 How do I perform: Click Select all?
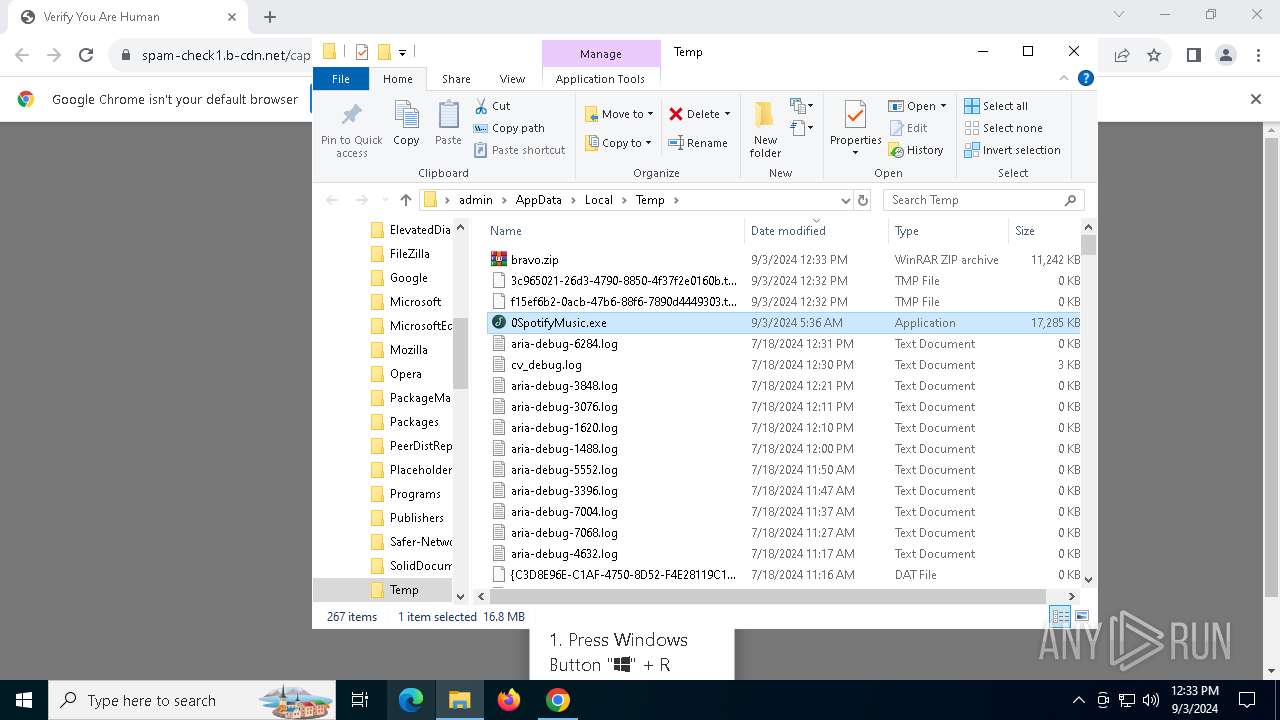point(996,106)
